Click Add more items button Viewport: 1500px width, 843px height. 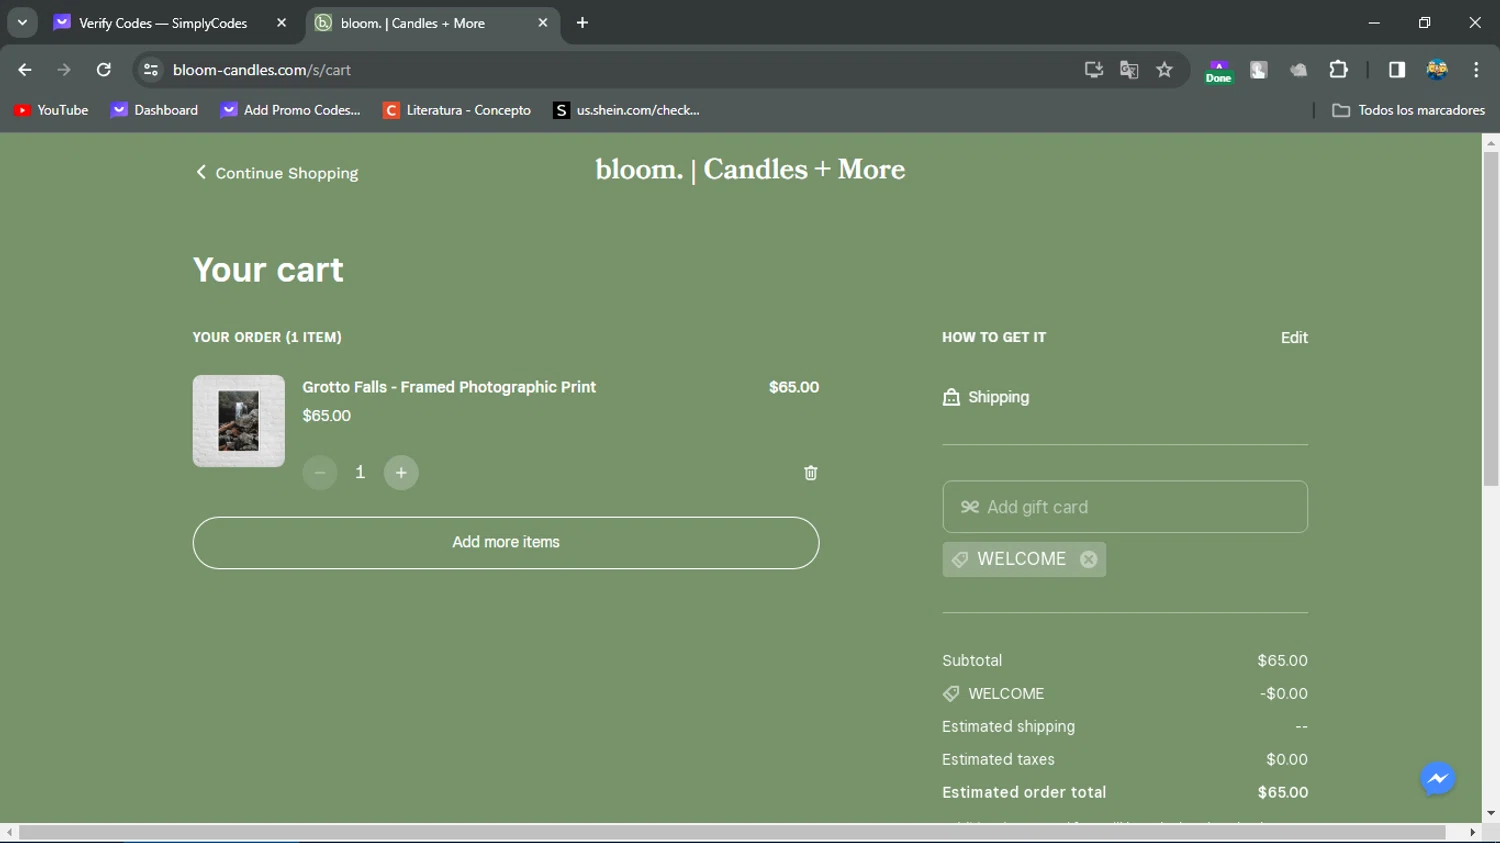coord(506,543)
